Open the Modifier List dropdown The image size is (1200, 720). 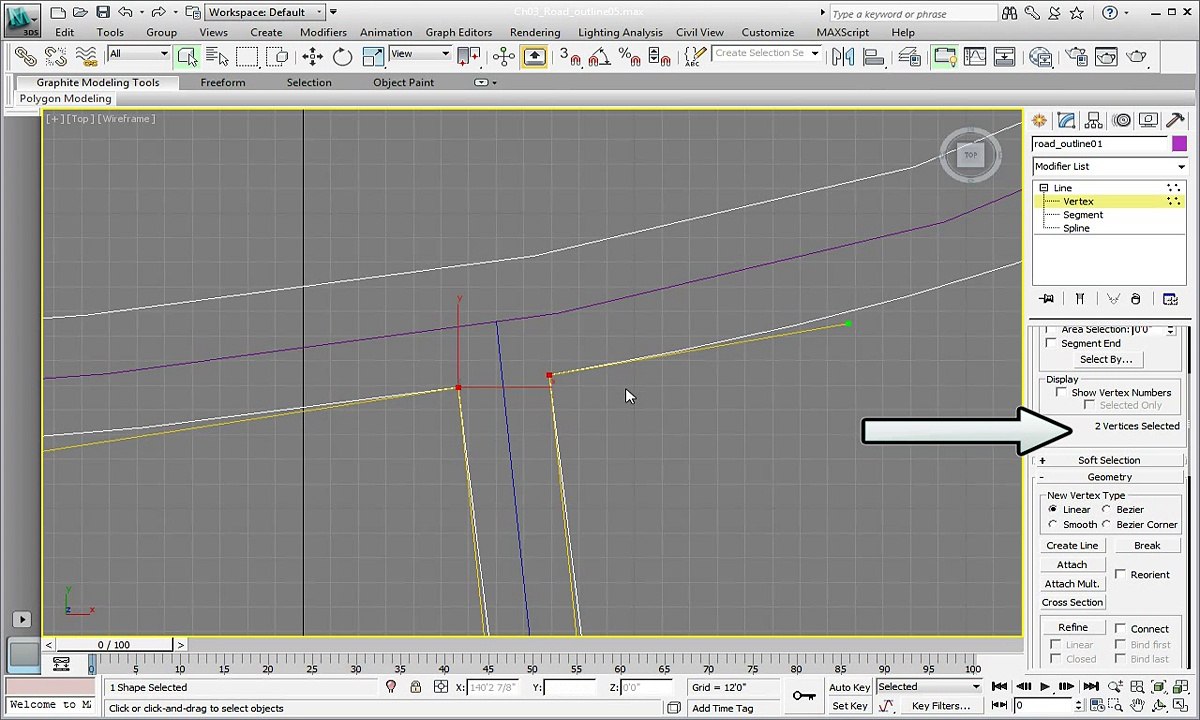[1109, 166]
